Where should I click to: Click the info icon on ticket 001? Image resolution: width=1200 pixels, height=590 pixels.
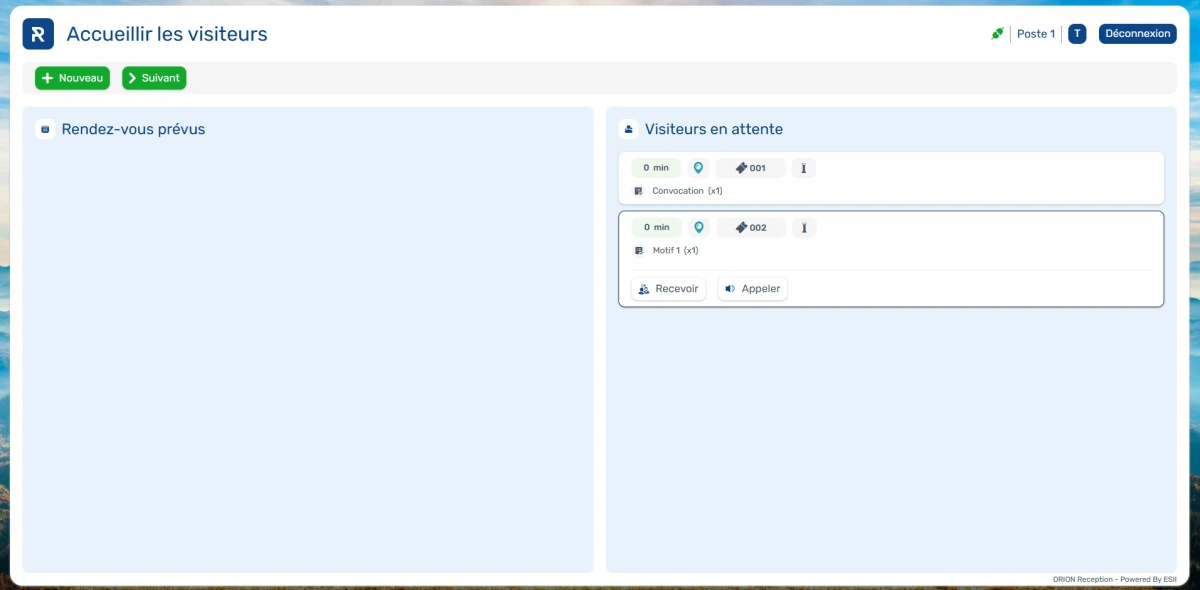pos(804,168)
